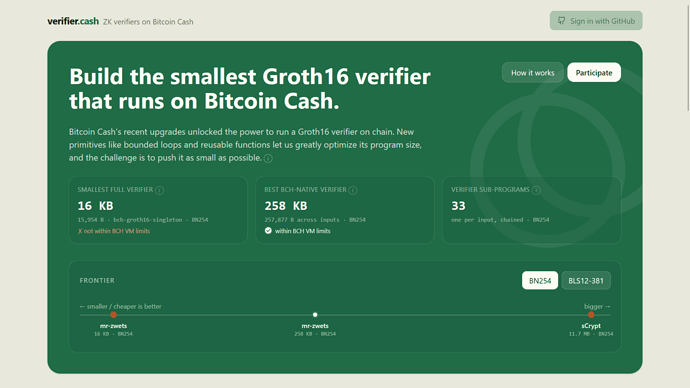690x388 pixels.
Task: Show info for Verifier Sub-Programs
Action: 536,190
